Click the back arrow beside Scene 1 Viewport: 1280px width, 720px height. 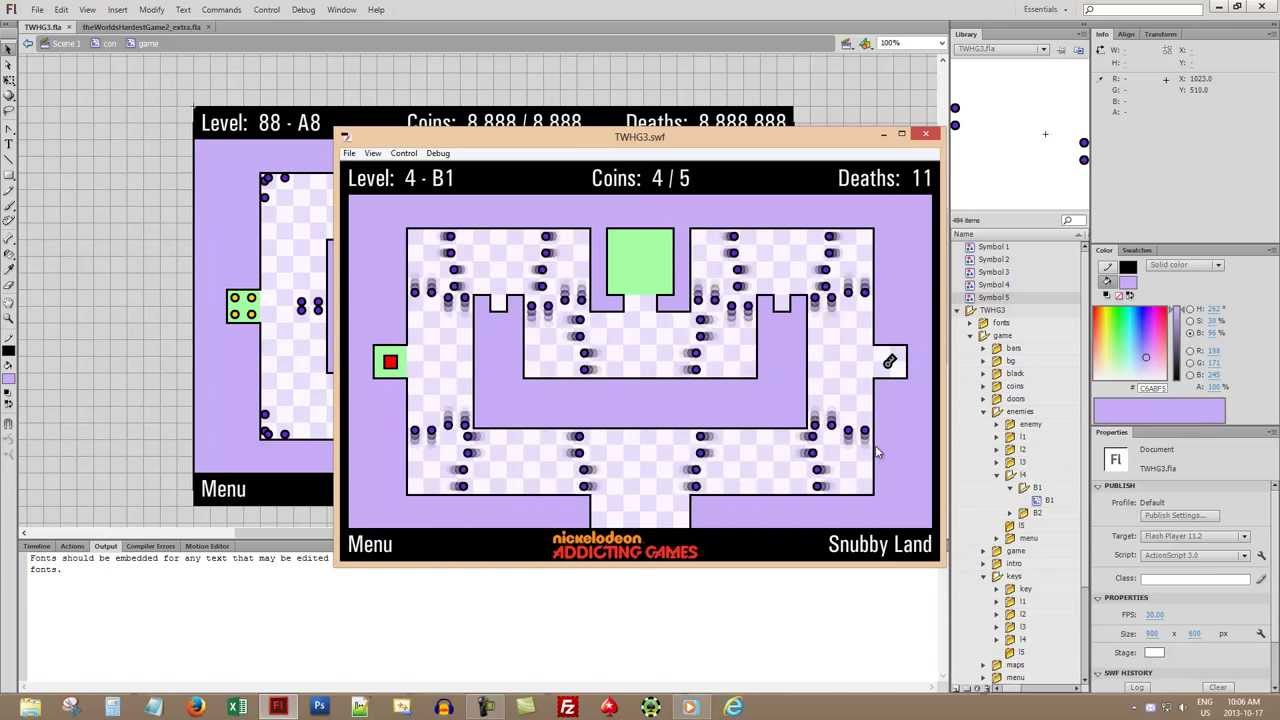tap(29, 43)
